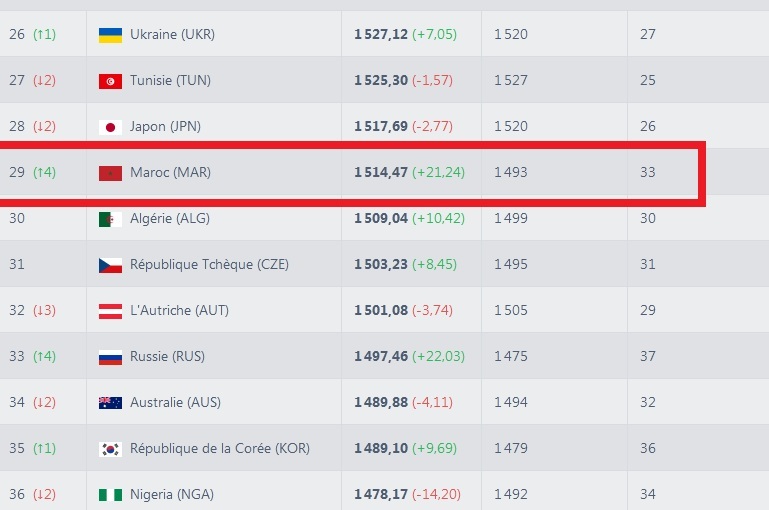Click the Czech Republic flag icon

click(110, 265)
